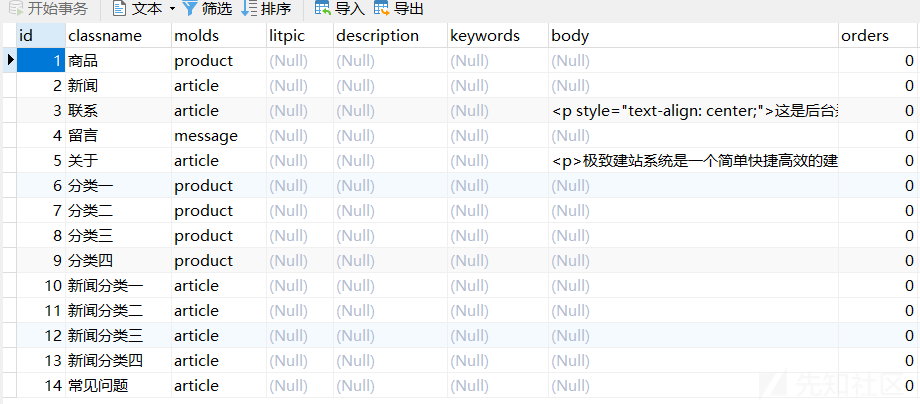Viewport: 920px width, 404px height.
Task: Click the Text (文本) document icon
Action: tap(119, 9)
